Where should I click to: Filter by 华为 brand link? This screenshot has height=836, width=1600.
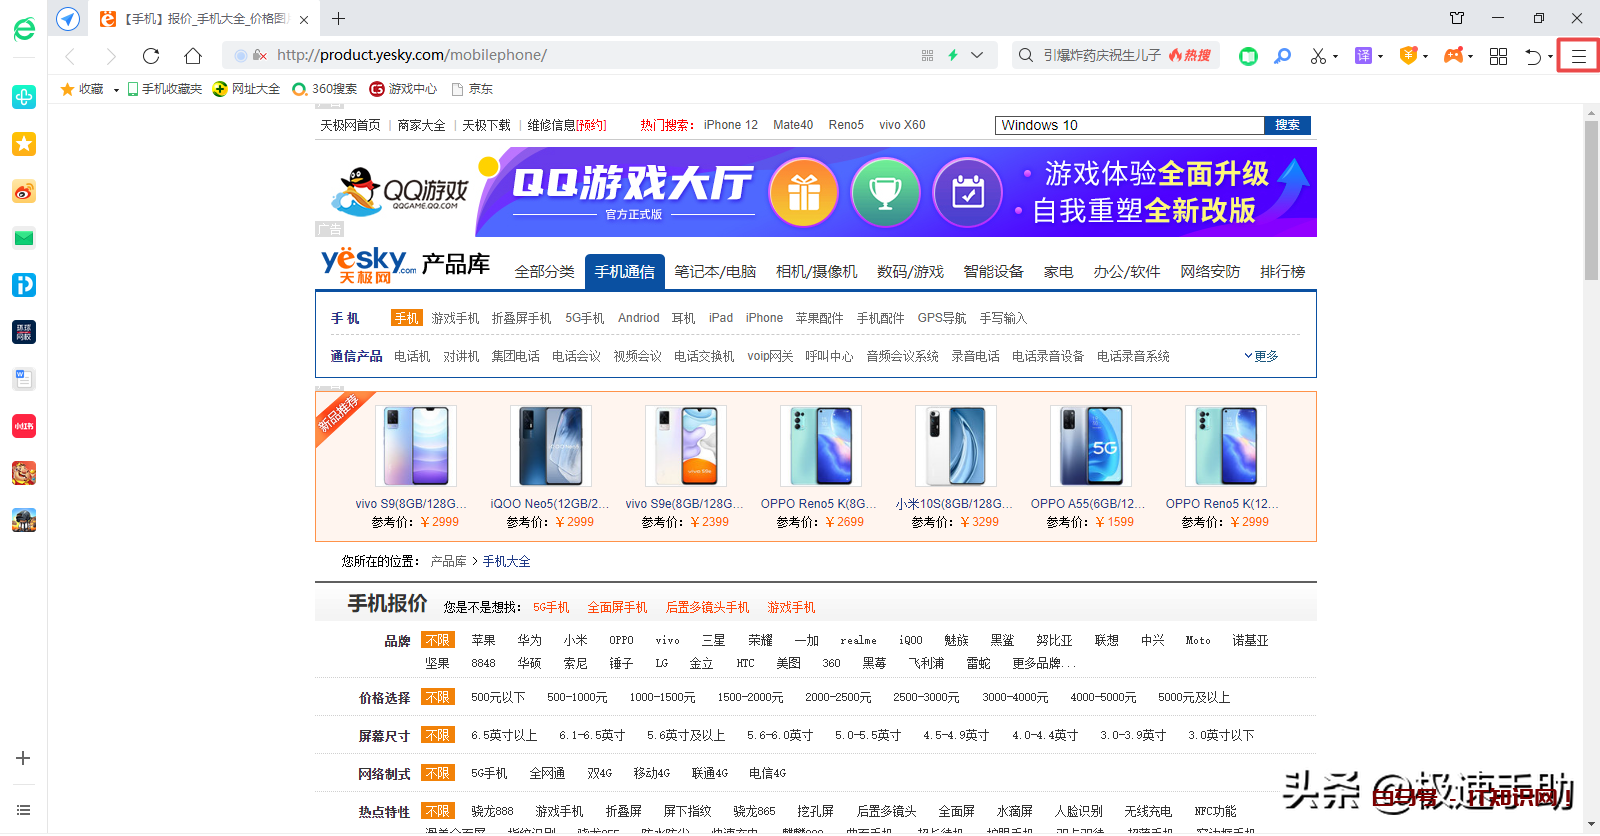coord(529,640)
